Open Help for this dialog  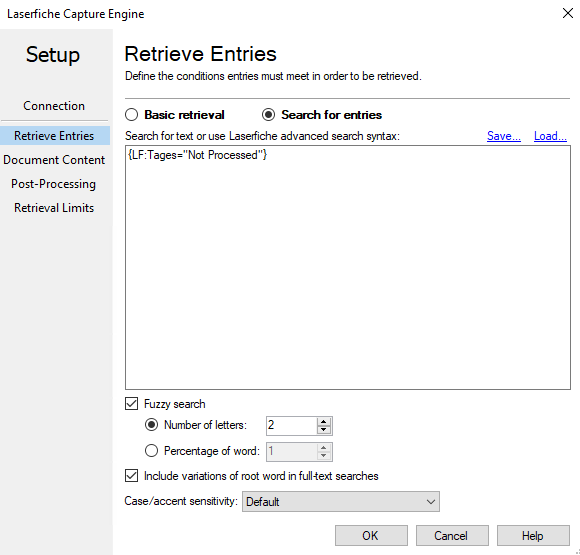[533, 535]
